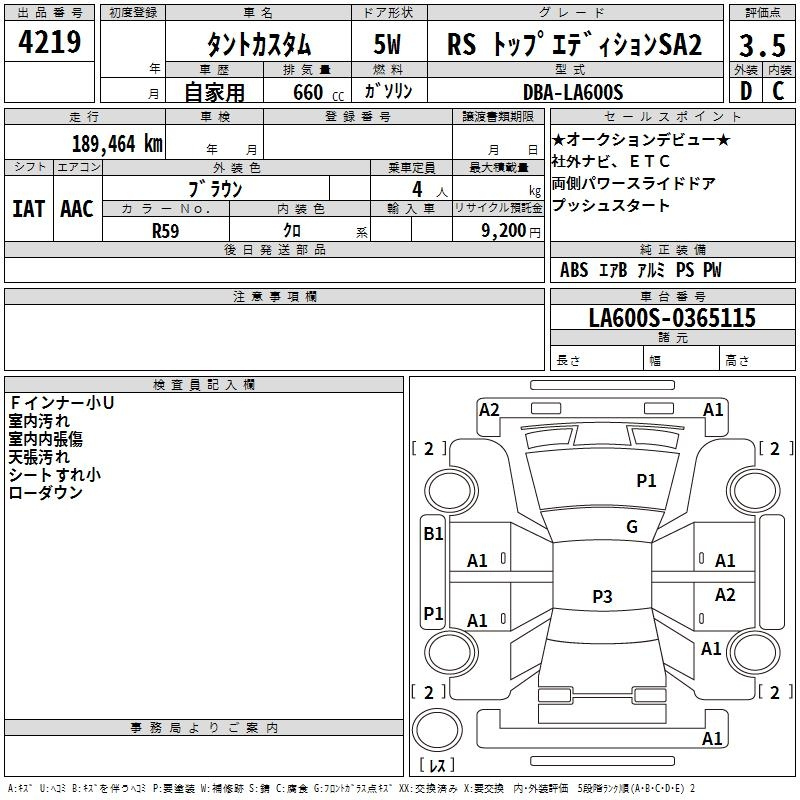The image size is (800, 800).
Task: Select the RS トップエディションSA2 grade text
Action: (574, 44)
